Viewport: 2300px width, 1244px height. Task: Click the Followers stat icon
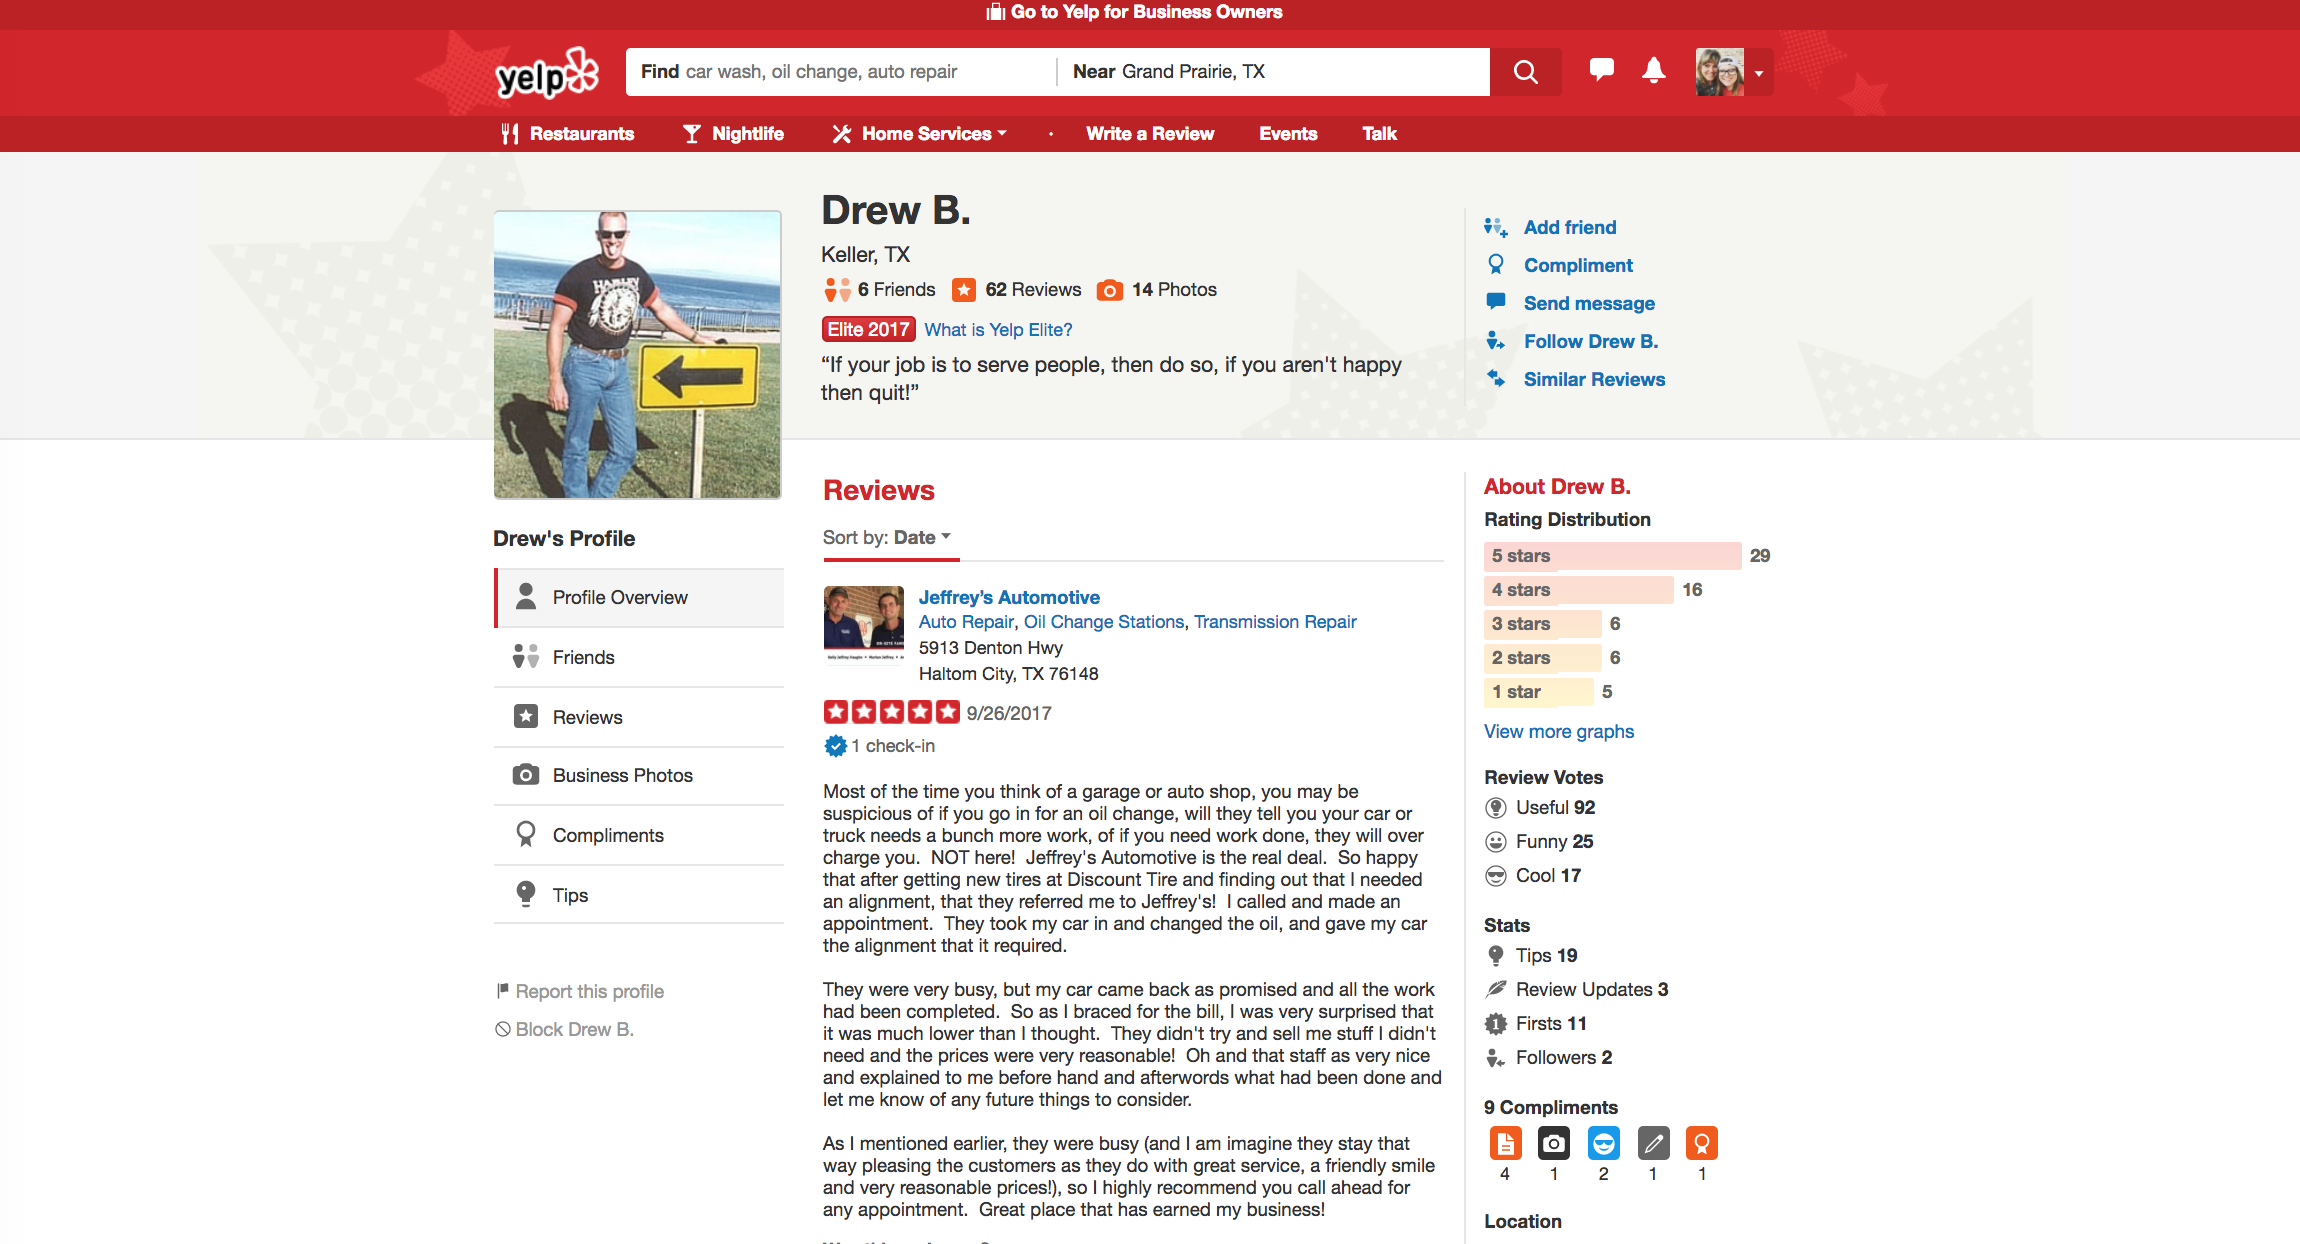(1496, 1057)
